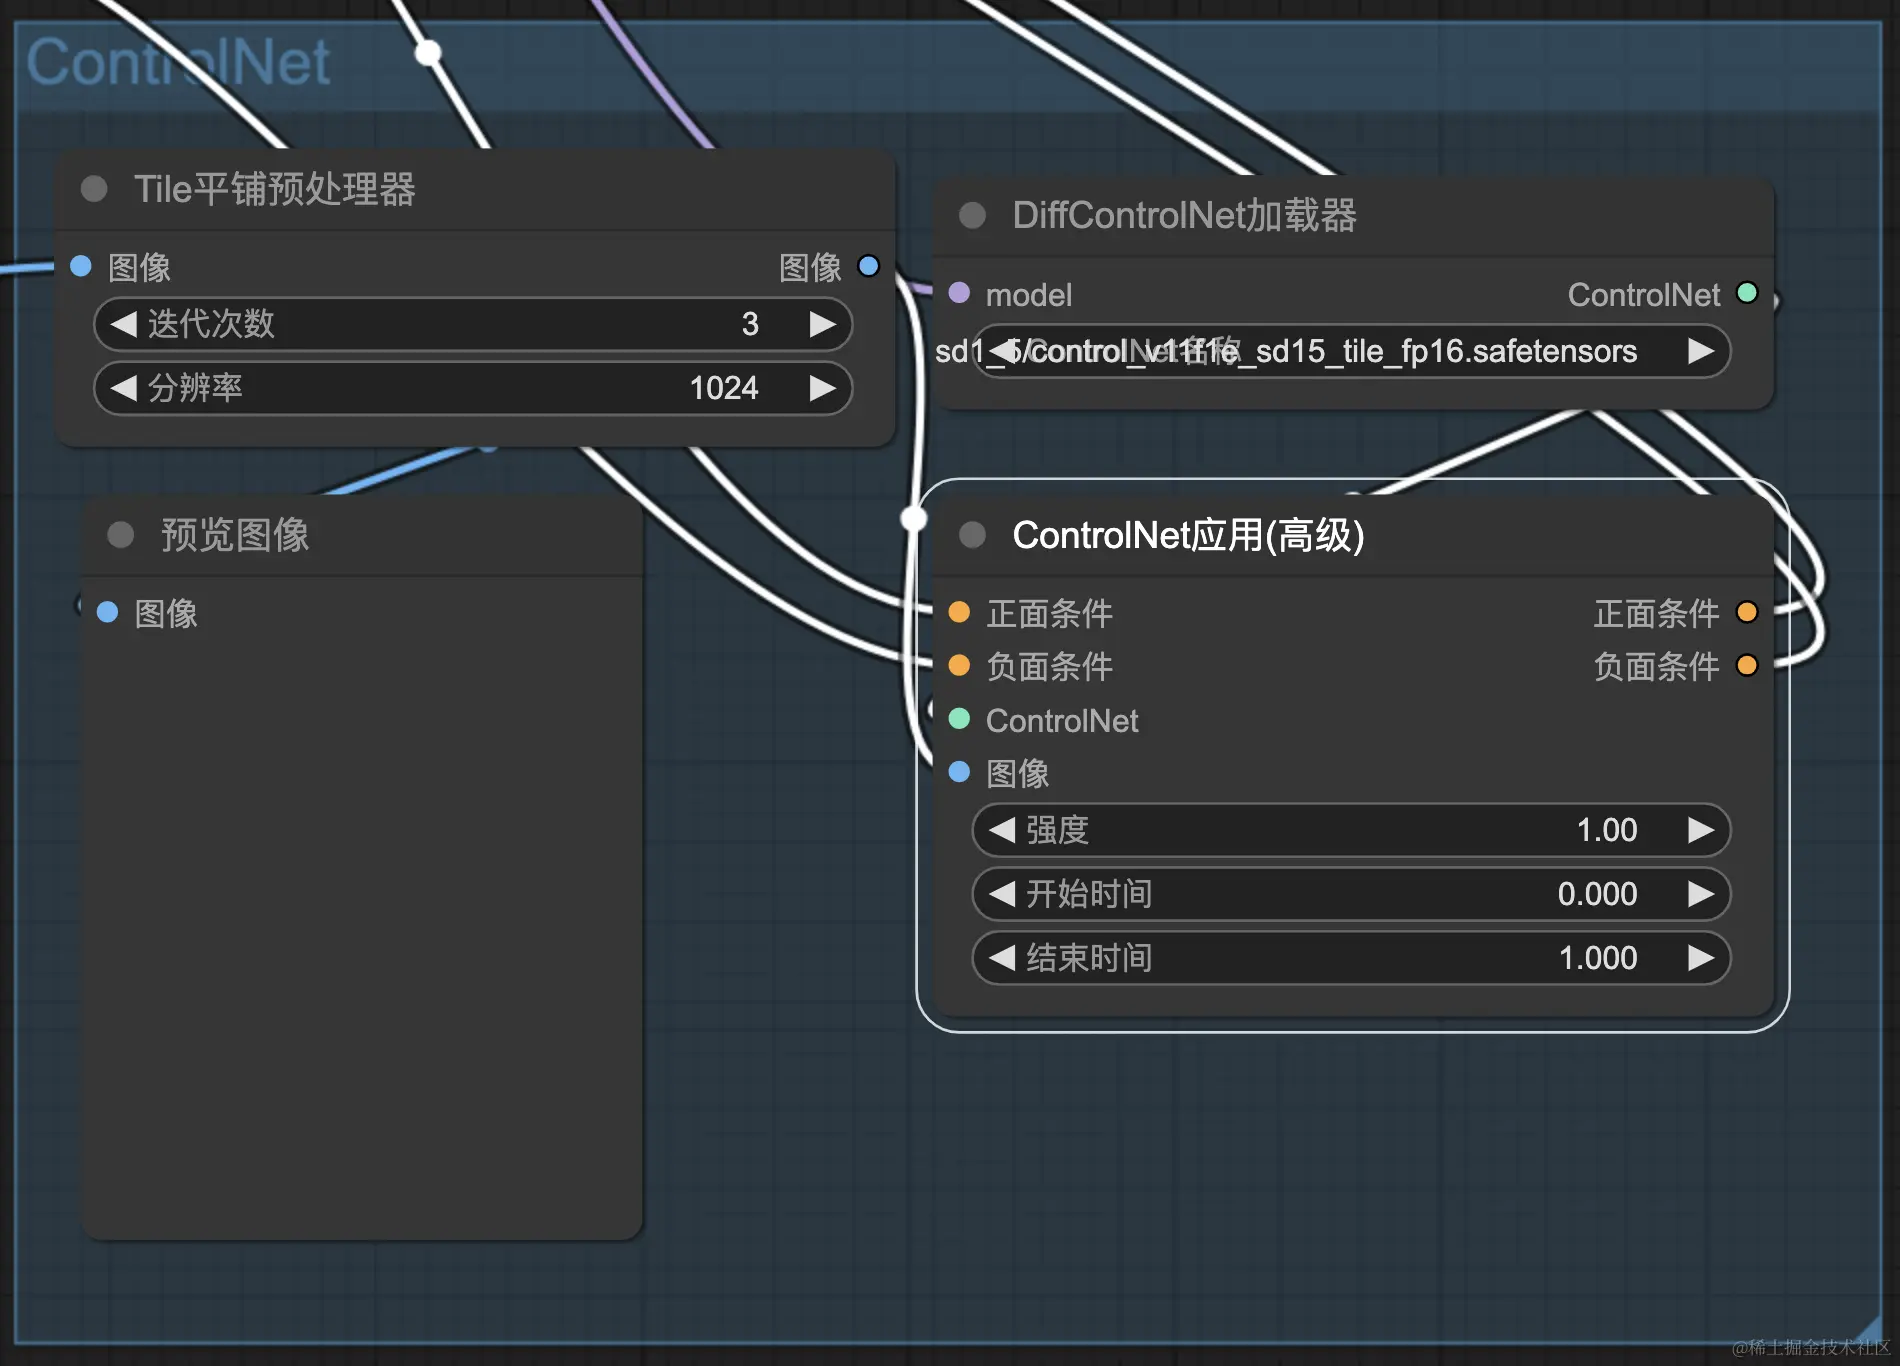1900x1366 pixels.
Task: Select next model with right arrow on safetensors field
Action: tap(1700, 351)
